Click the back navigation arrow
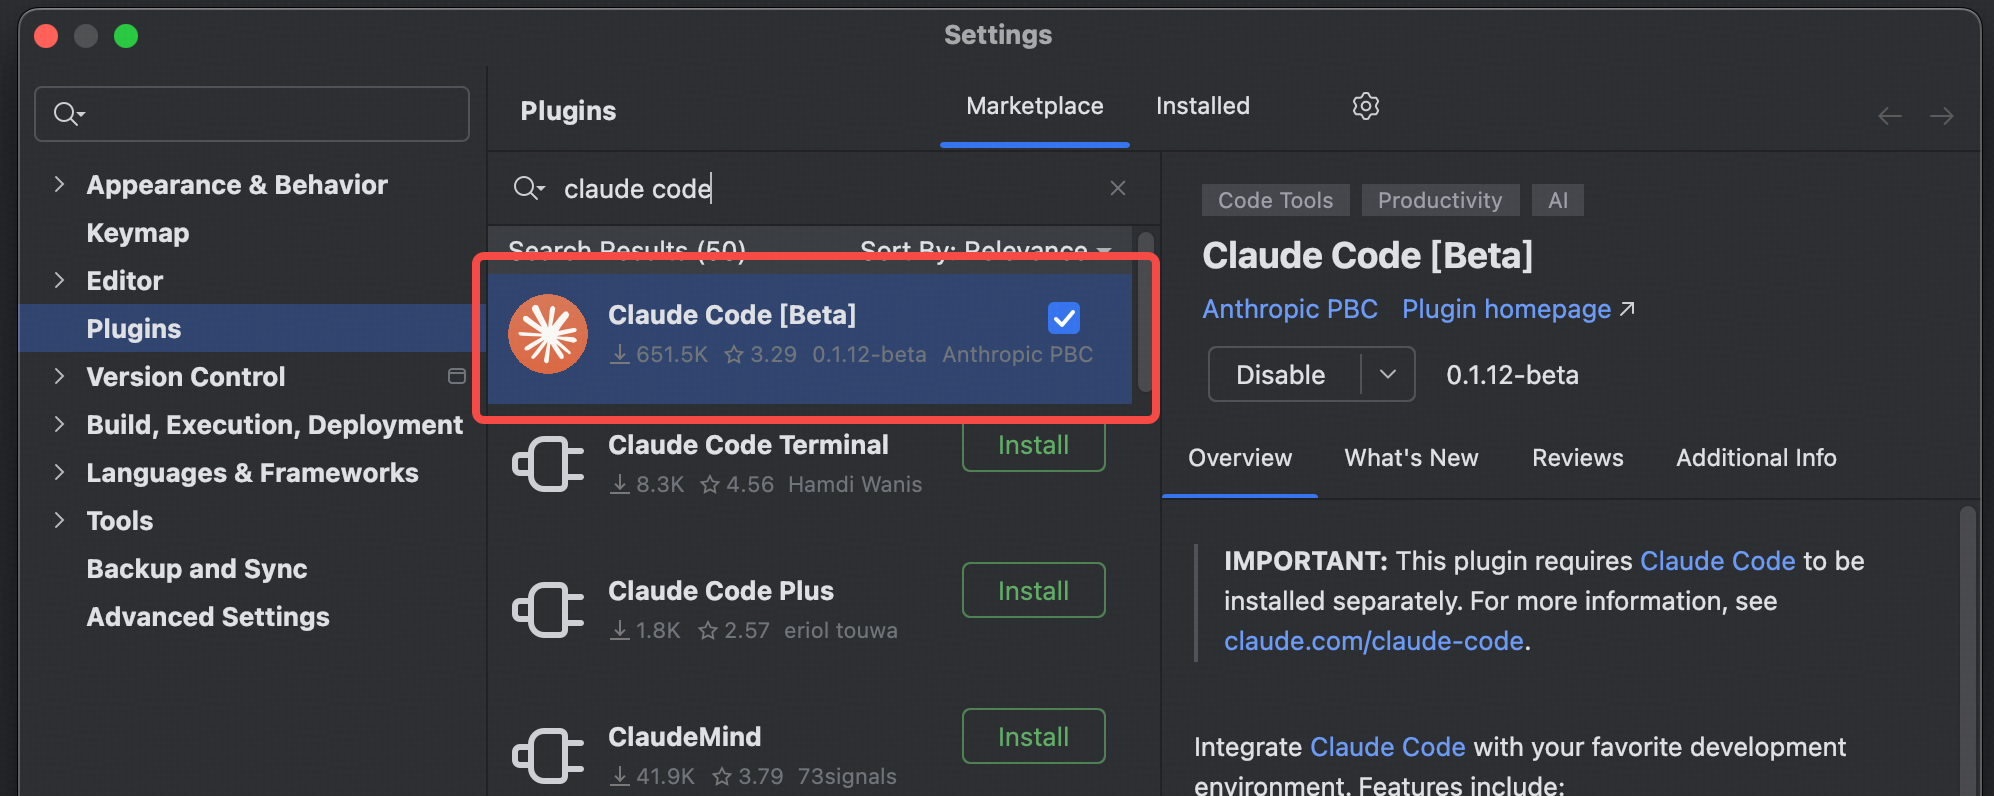1994x796 pixels. coord(1889,115)
